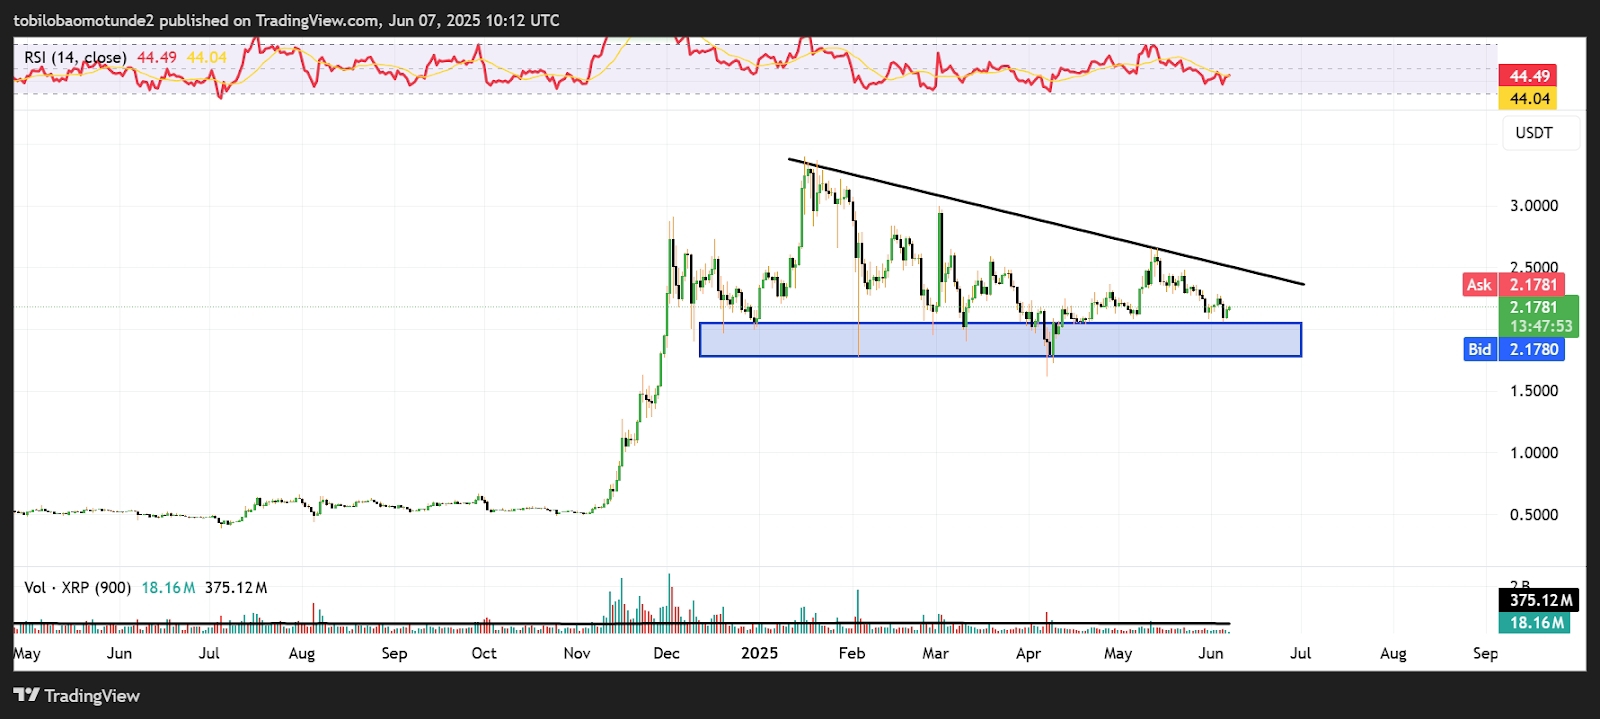Select the black descending trendline
This screenshot has height=719, width=1600.
1045,222
